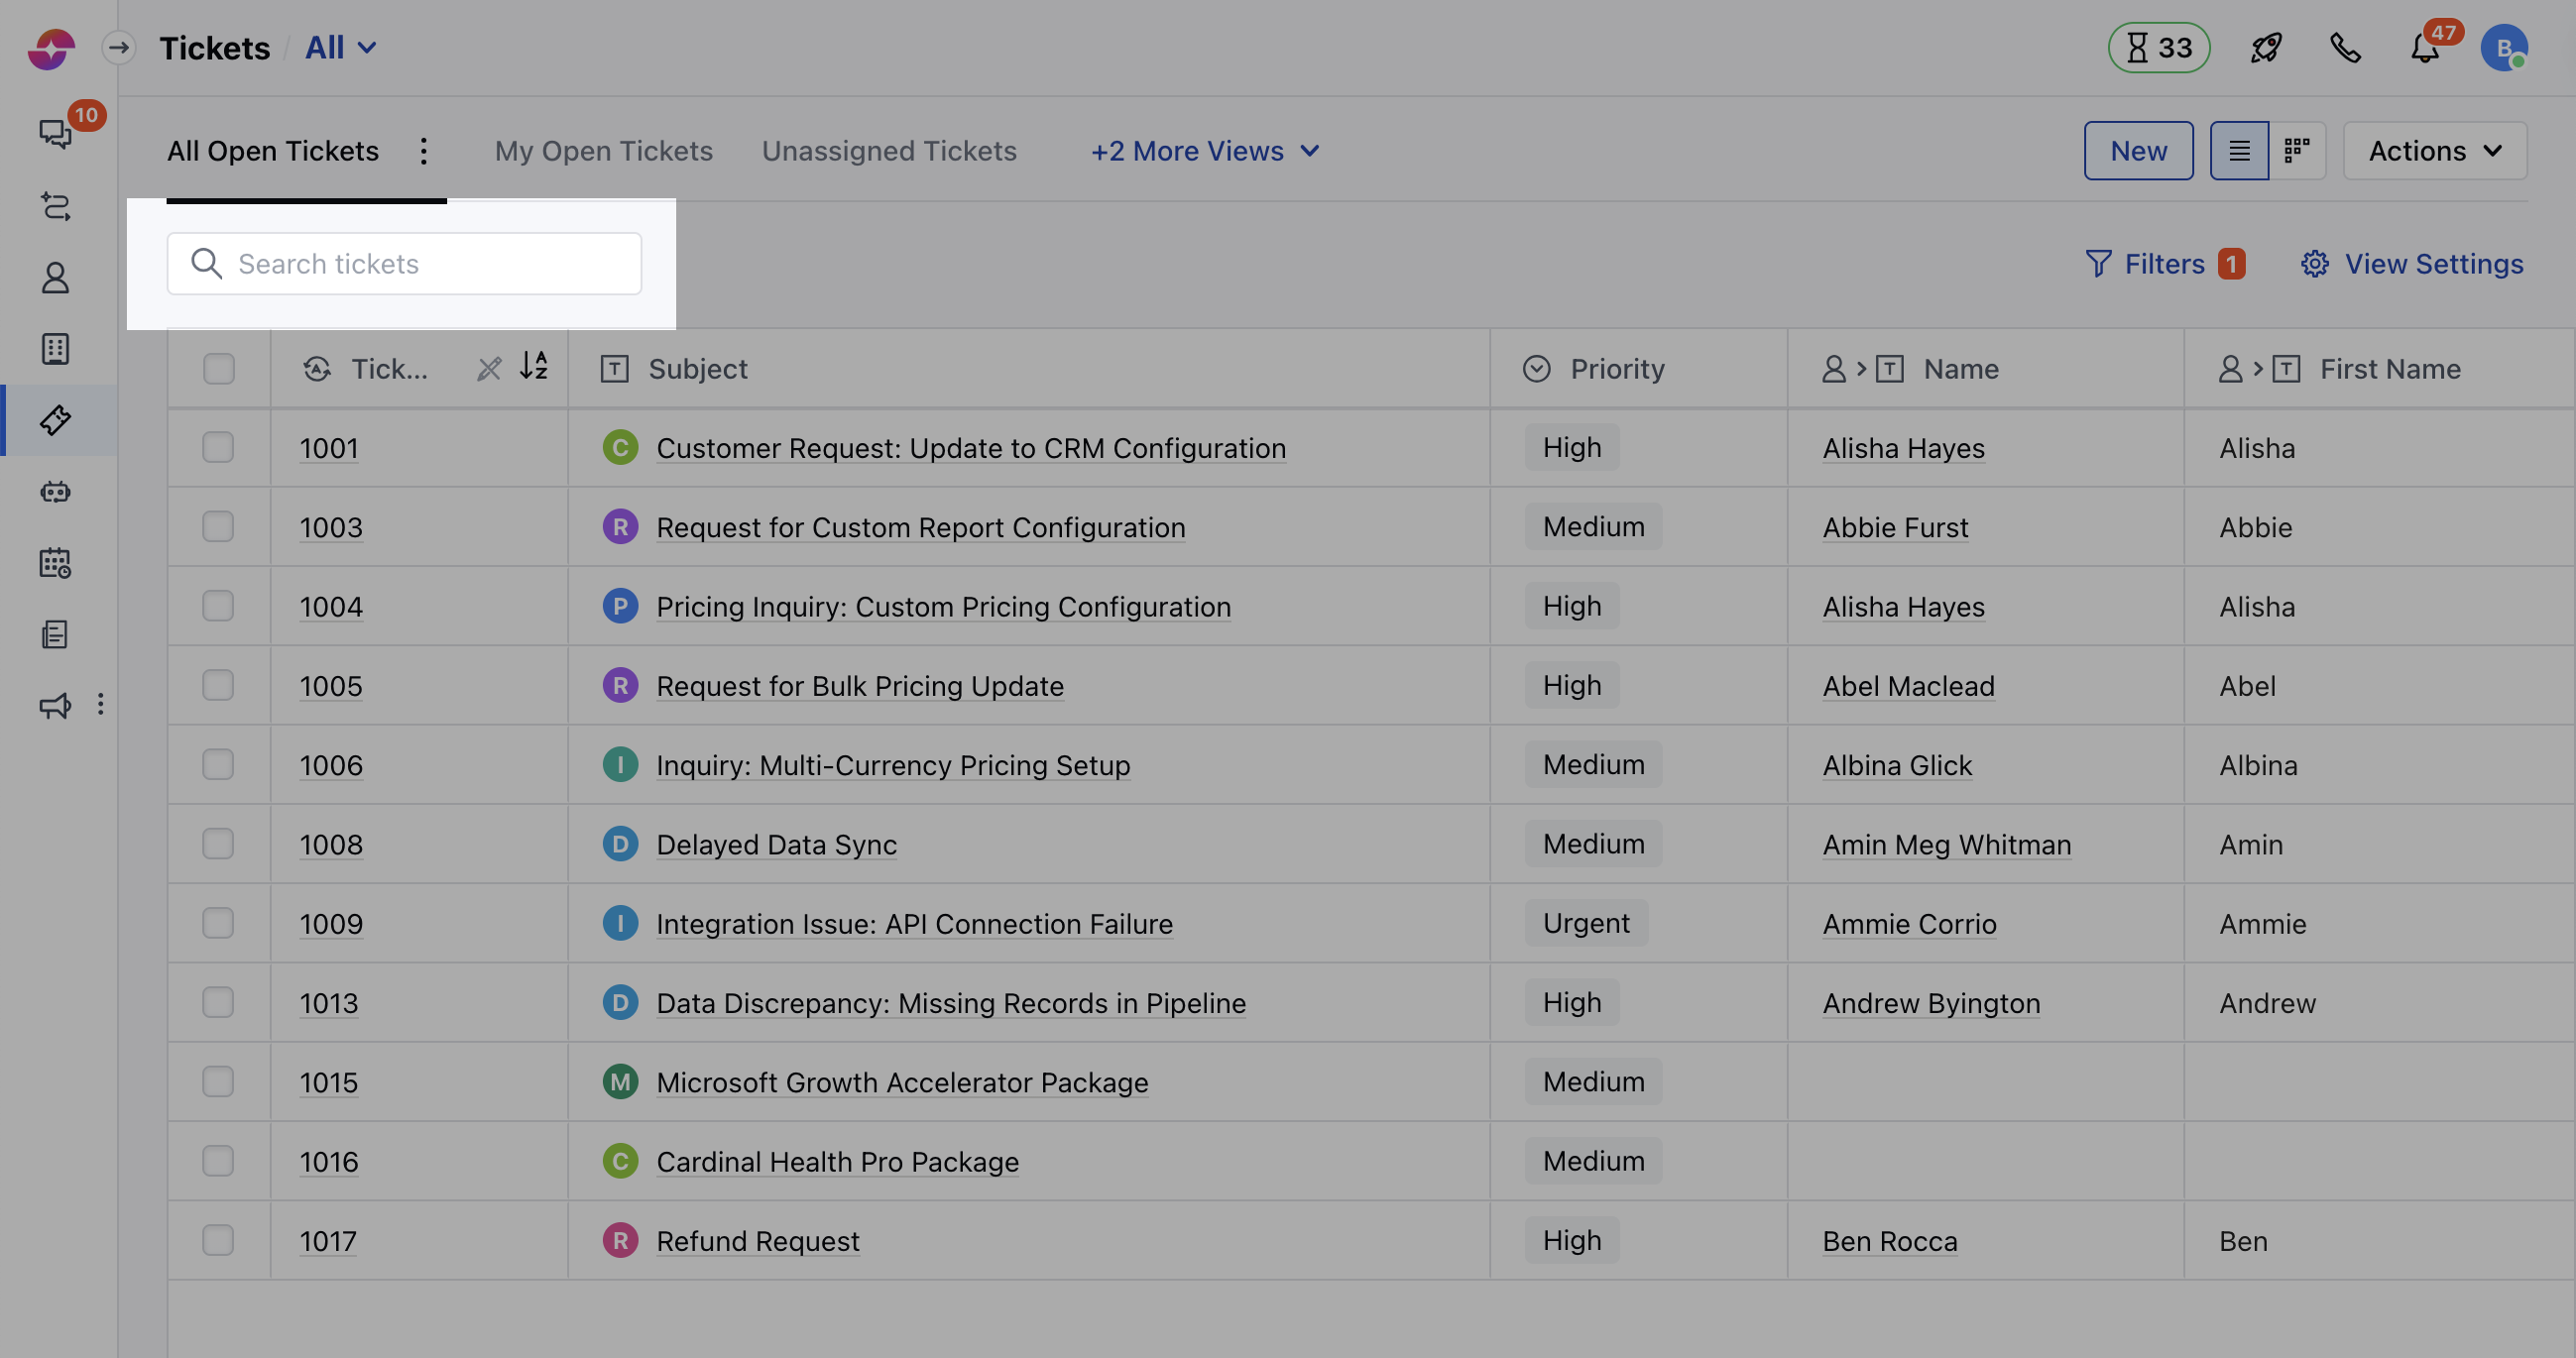
Task: Open campaigns megaphone icon in sidebar
Action: tap(55, 705)
